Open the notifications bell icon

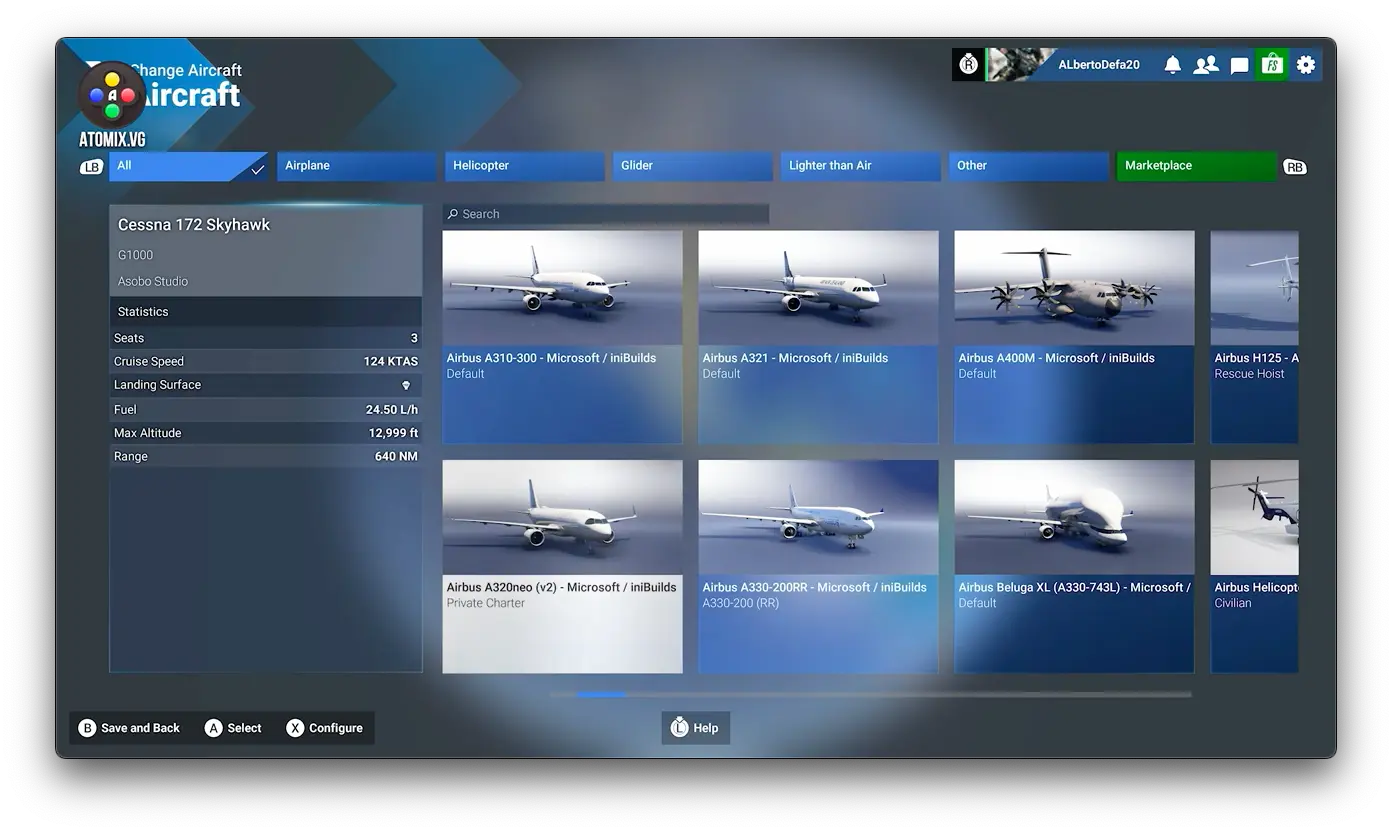pyautogui.click(x=1172, y=65)
